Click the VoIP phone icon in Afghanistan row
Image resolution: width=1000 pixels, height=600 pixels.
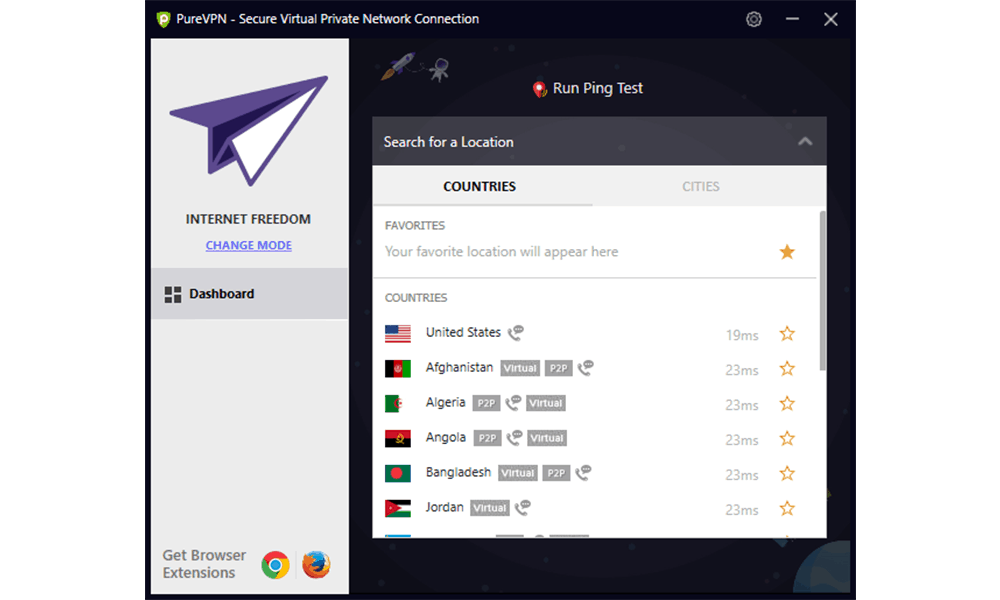(x=585, y=368)
